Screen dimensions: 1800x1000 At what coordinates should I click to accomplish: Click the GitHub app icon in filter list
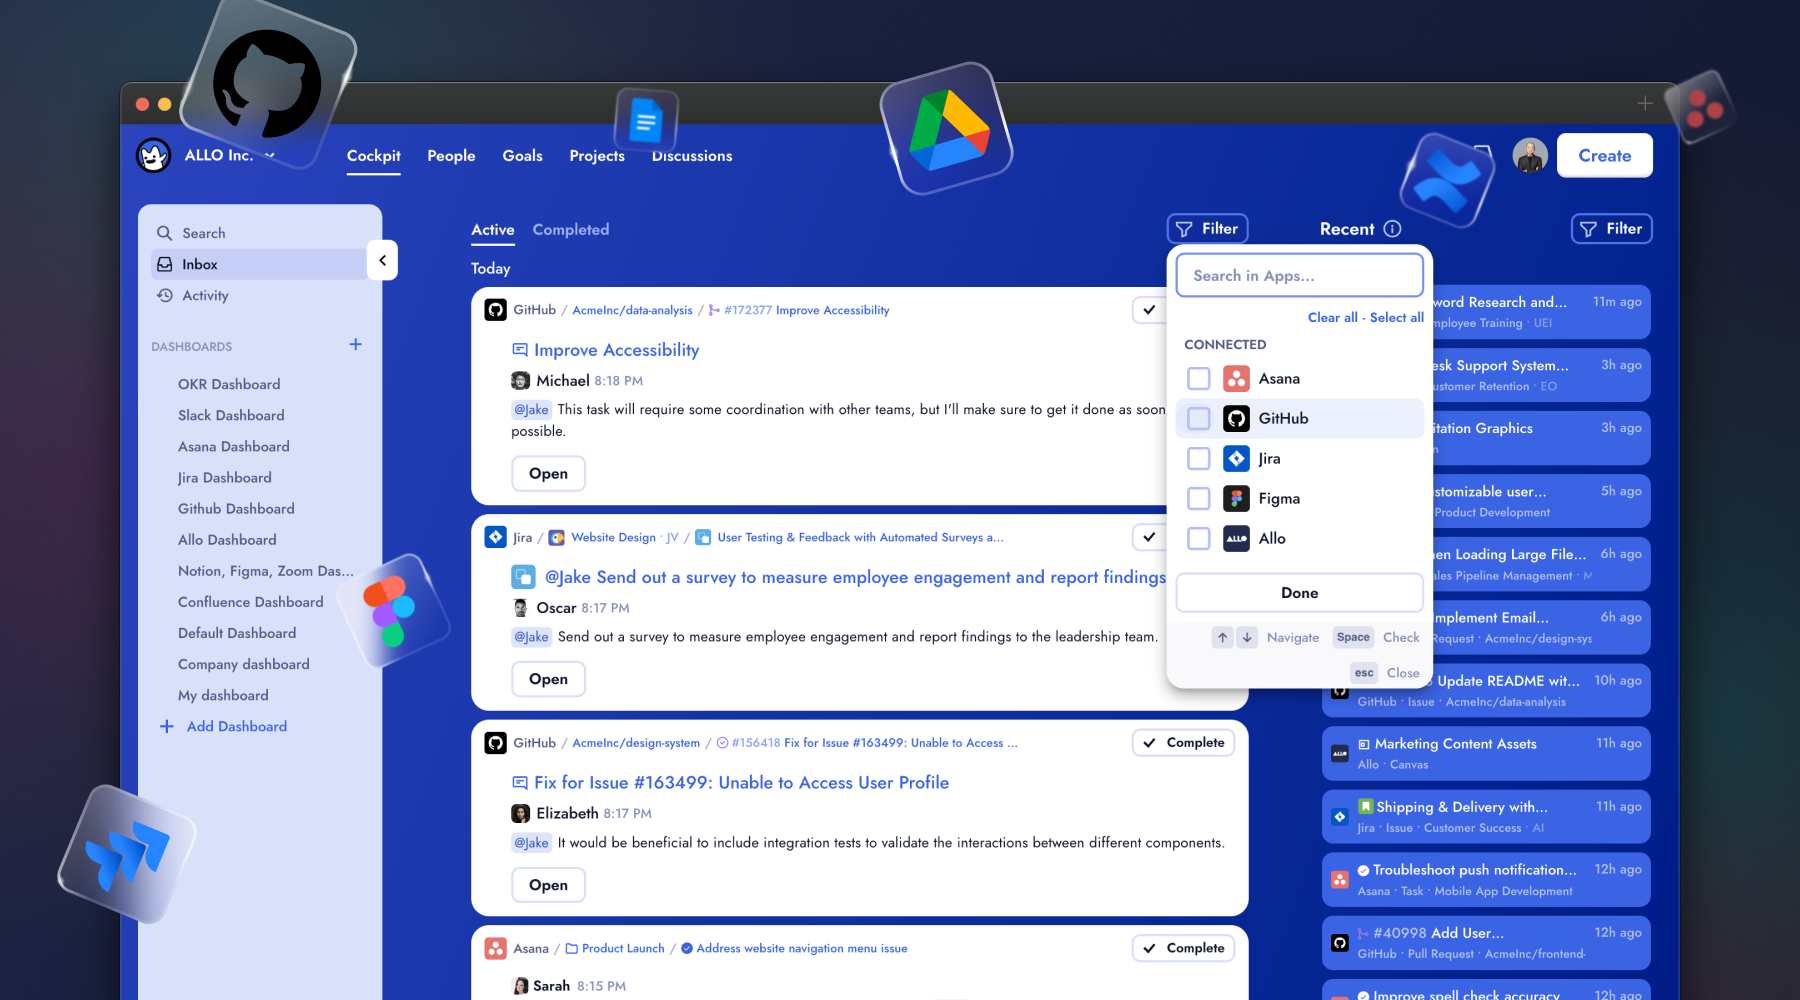point(1236,418)
